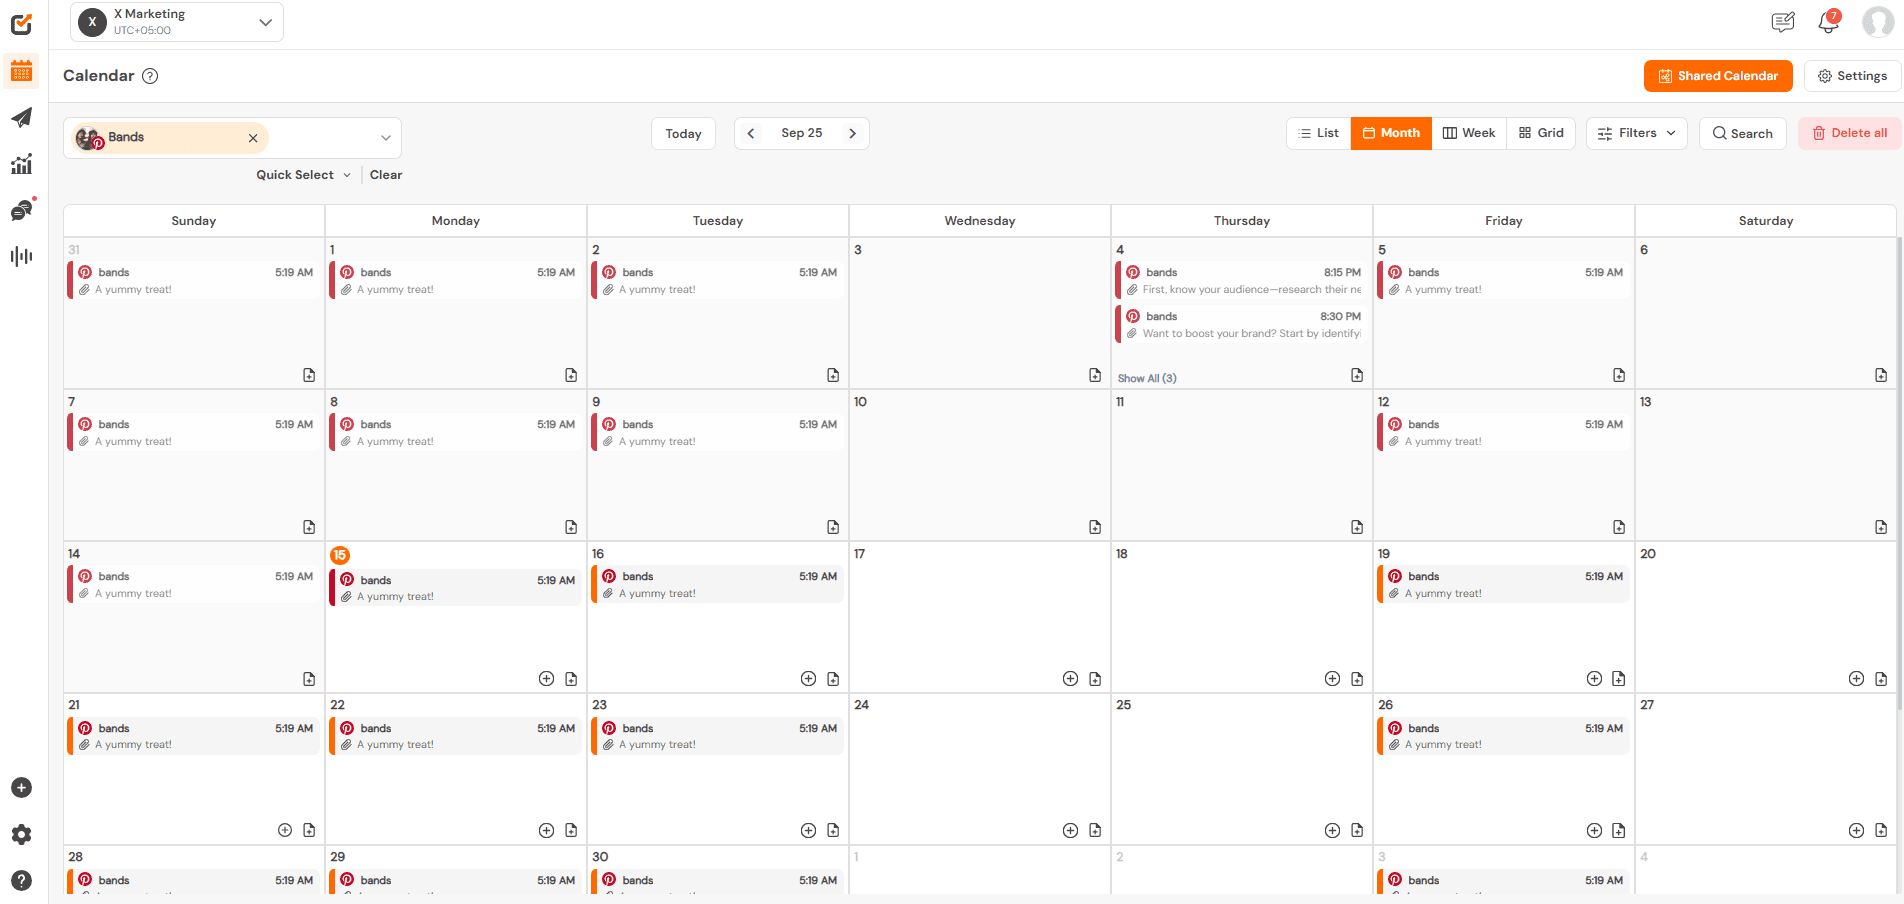This screenshot has width=1904, height=904.
Task: Open notifications via the bell icon
Action: pos(1828,22)
